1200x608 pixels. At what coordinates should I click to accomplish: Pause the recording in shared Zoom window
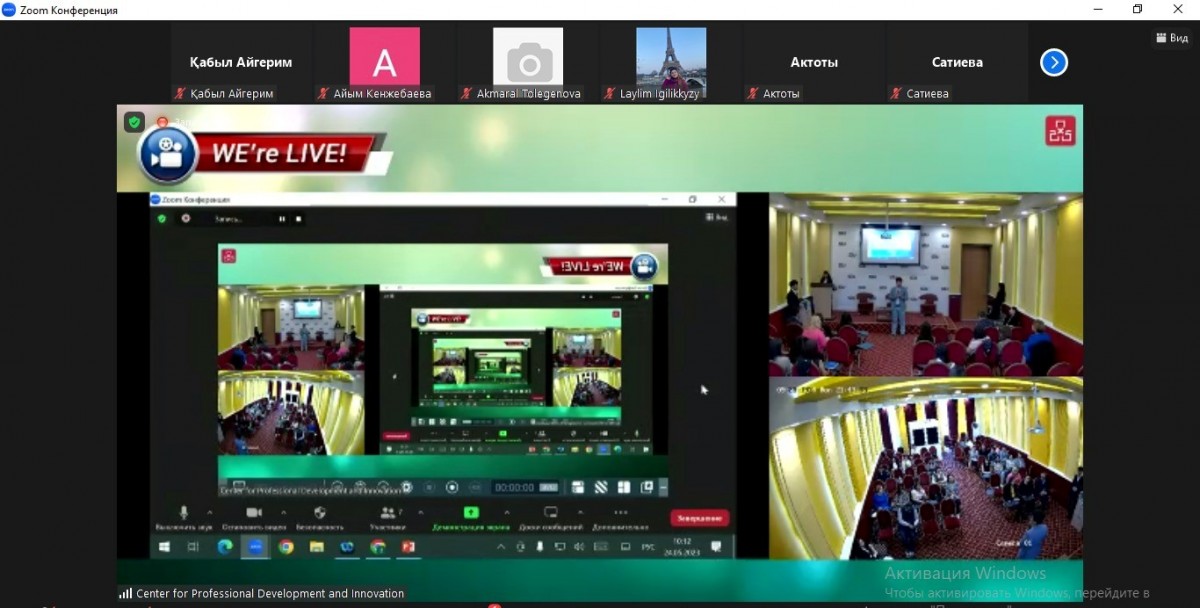point(282,218)
